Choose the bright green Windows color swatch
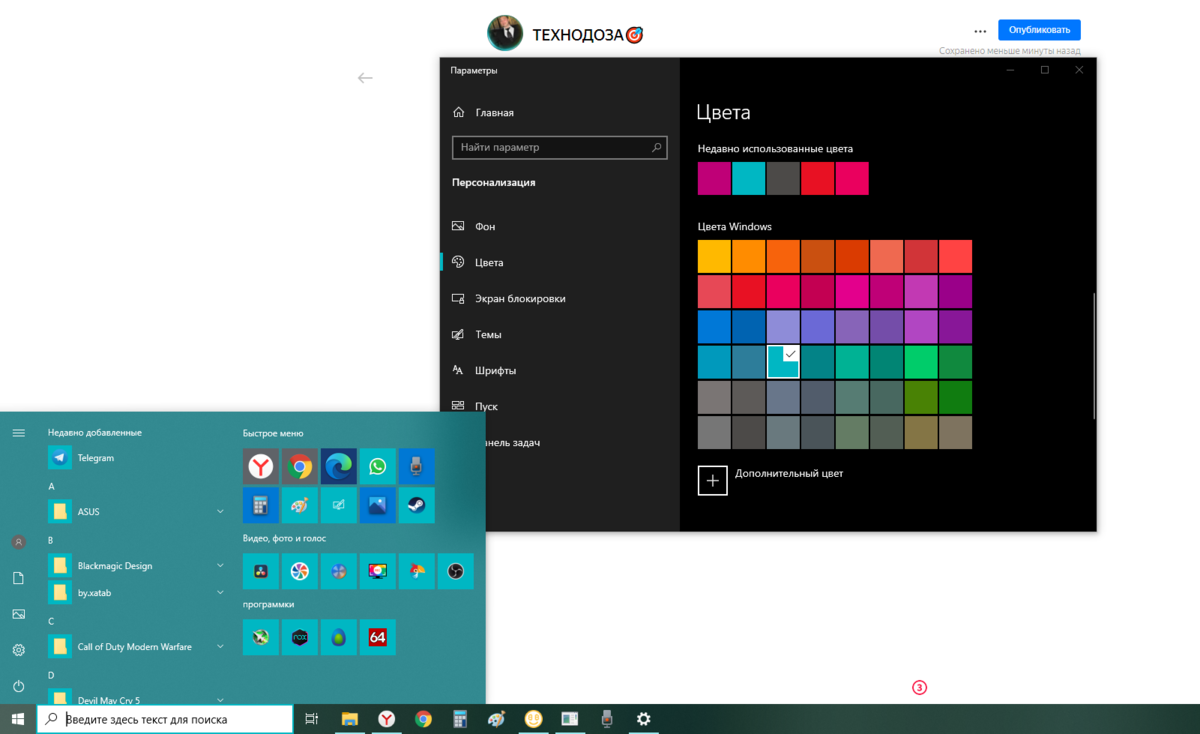The width and height of the screenshot is (1200, 734). [x=921, y=362]
